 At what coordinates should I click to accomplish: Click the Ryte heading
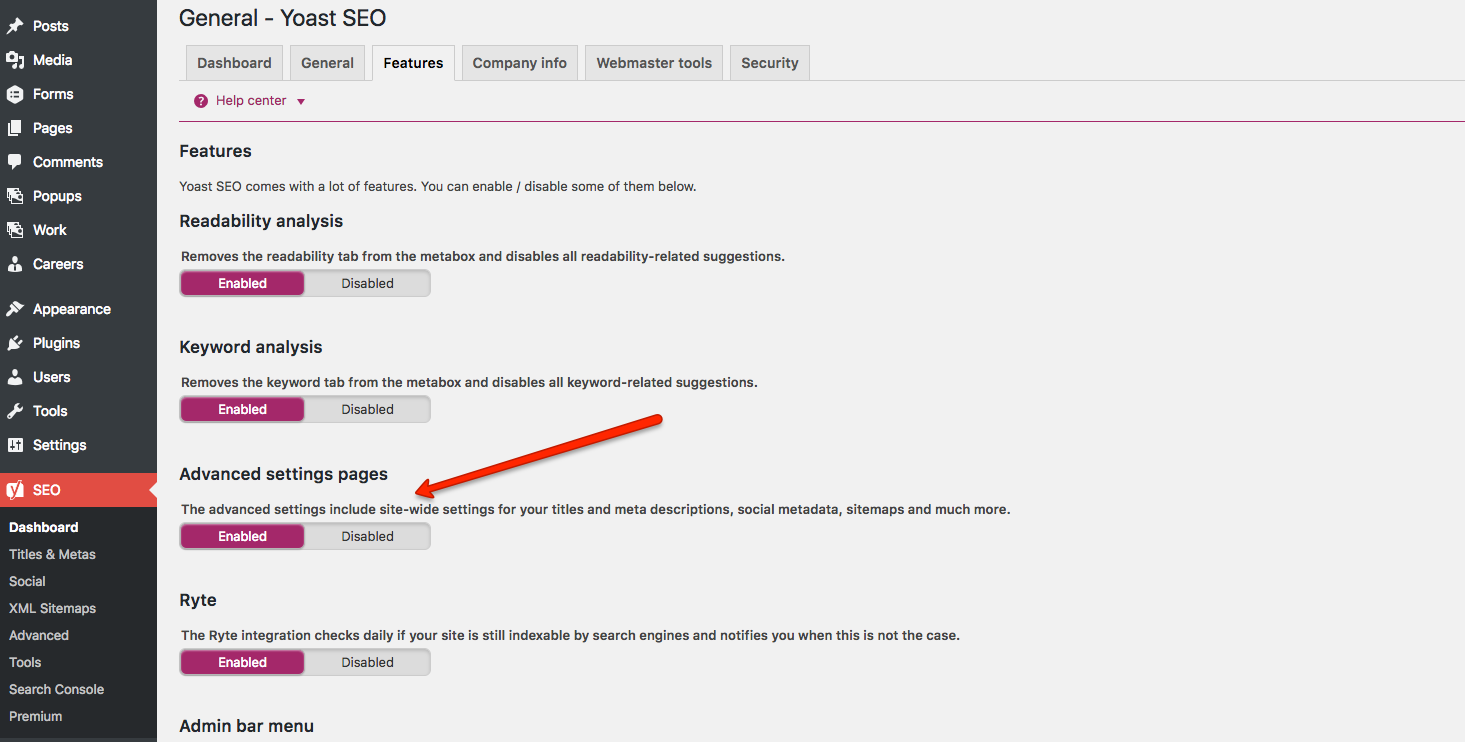pyautogui.click(x=198, y=600)
